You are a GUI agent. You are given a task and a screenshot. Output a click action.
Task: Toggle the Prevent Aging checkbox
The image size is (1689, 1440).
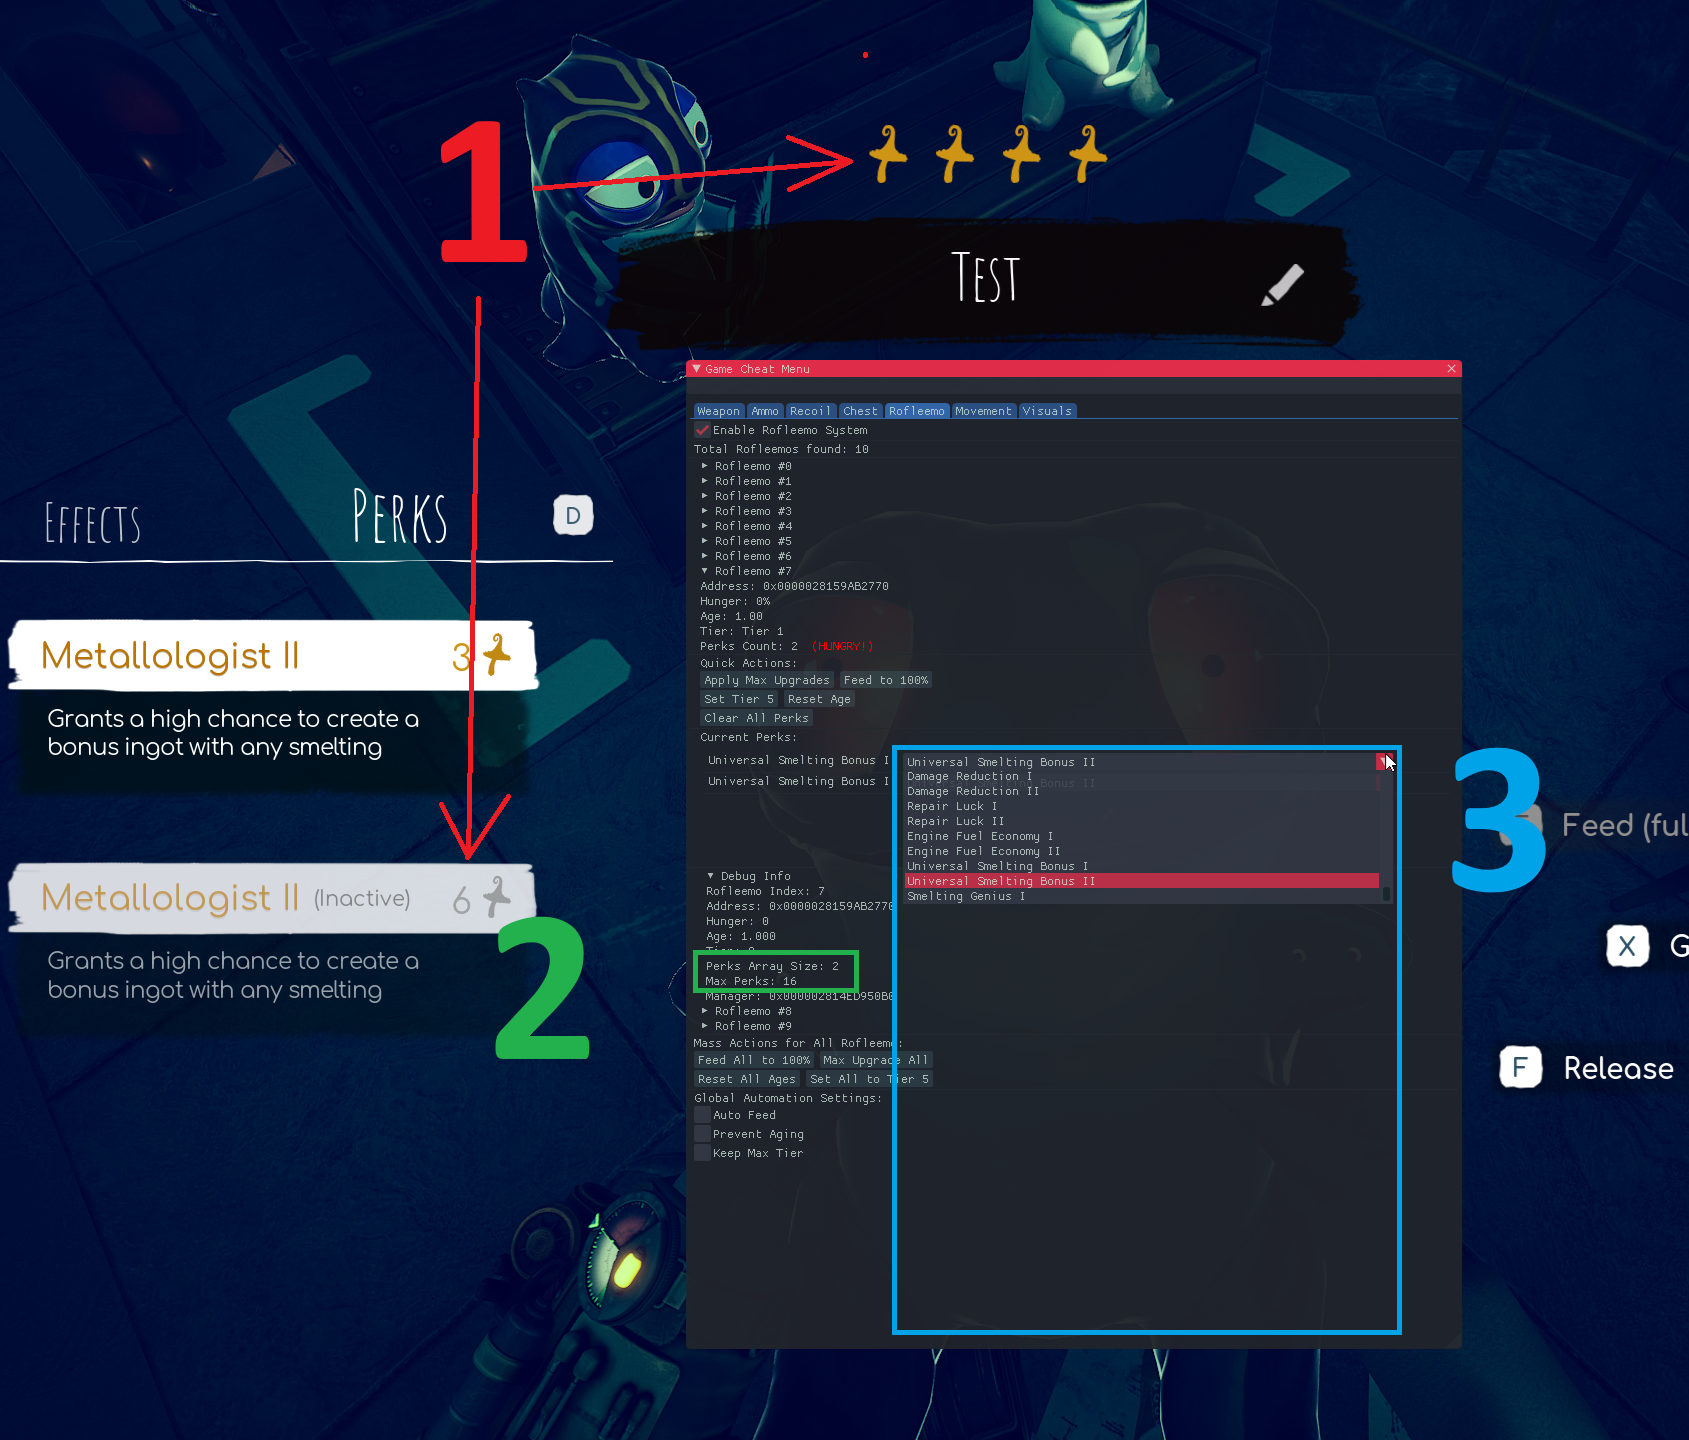click(703, 1134)
